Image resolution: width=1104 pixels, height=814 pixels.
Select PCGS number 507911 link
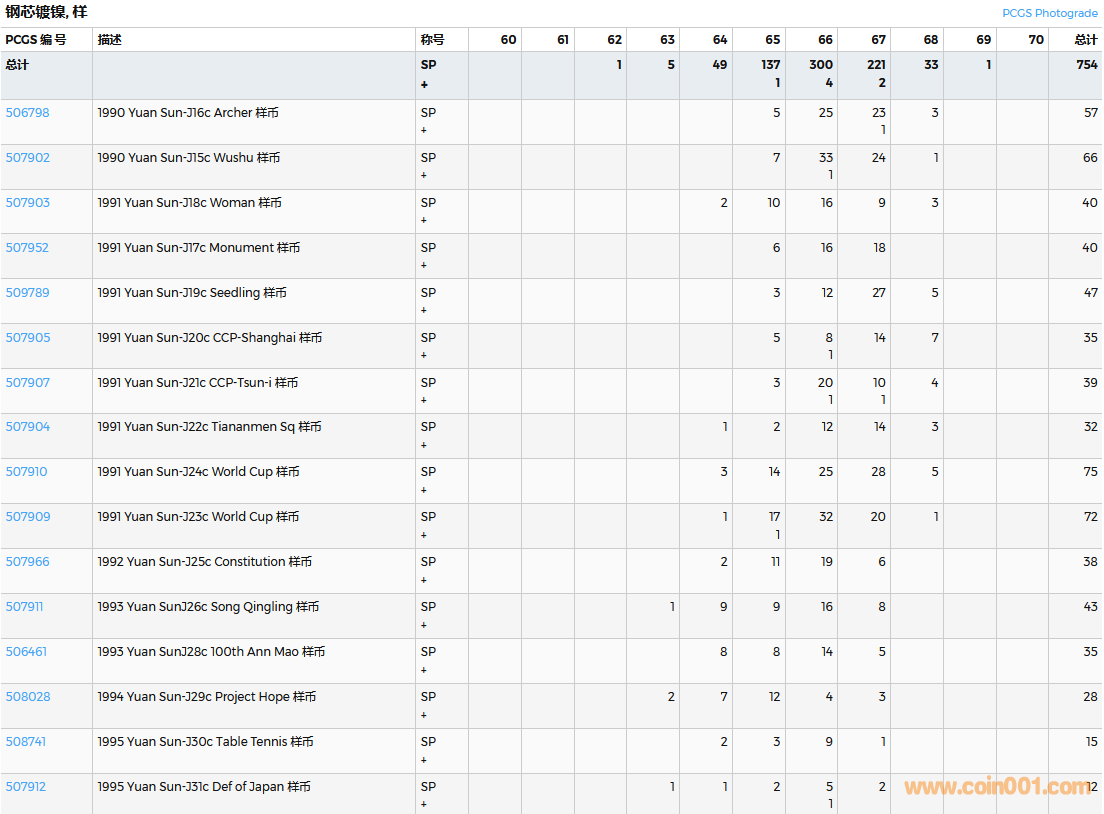pyautogui.click(x=24, y=607)
